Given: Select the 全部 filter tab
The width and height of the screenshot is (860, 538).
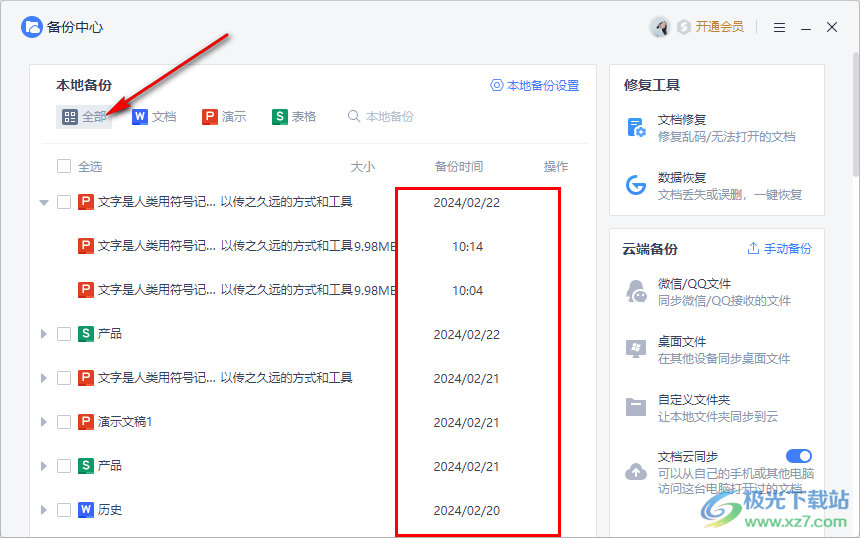Looking at the screenshot, I should coord(84,117).
